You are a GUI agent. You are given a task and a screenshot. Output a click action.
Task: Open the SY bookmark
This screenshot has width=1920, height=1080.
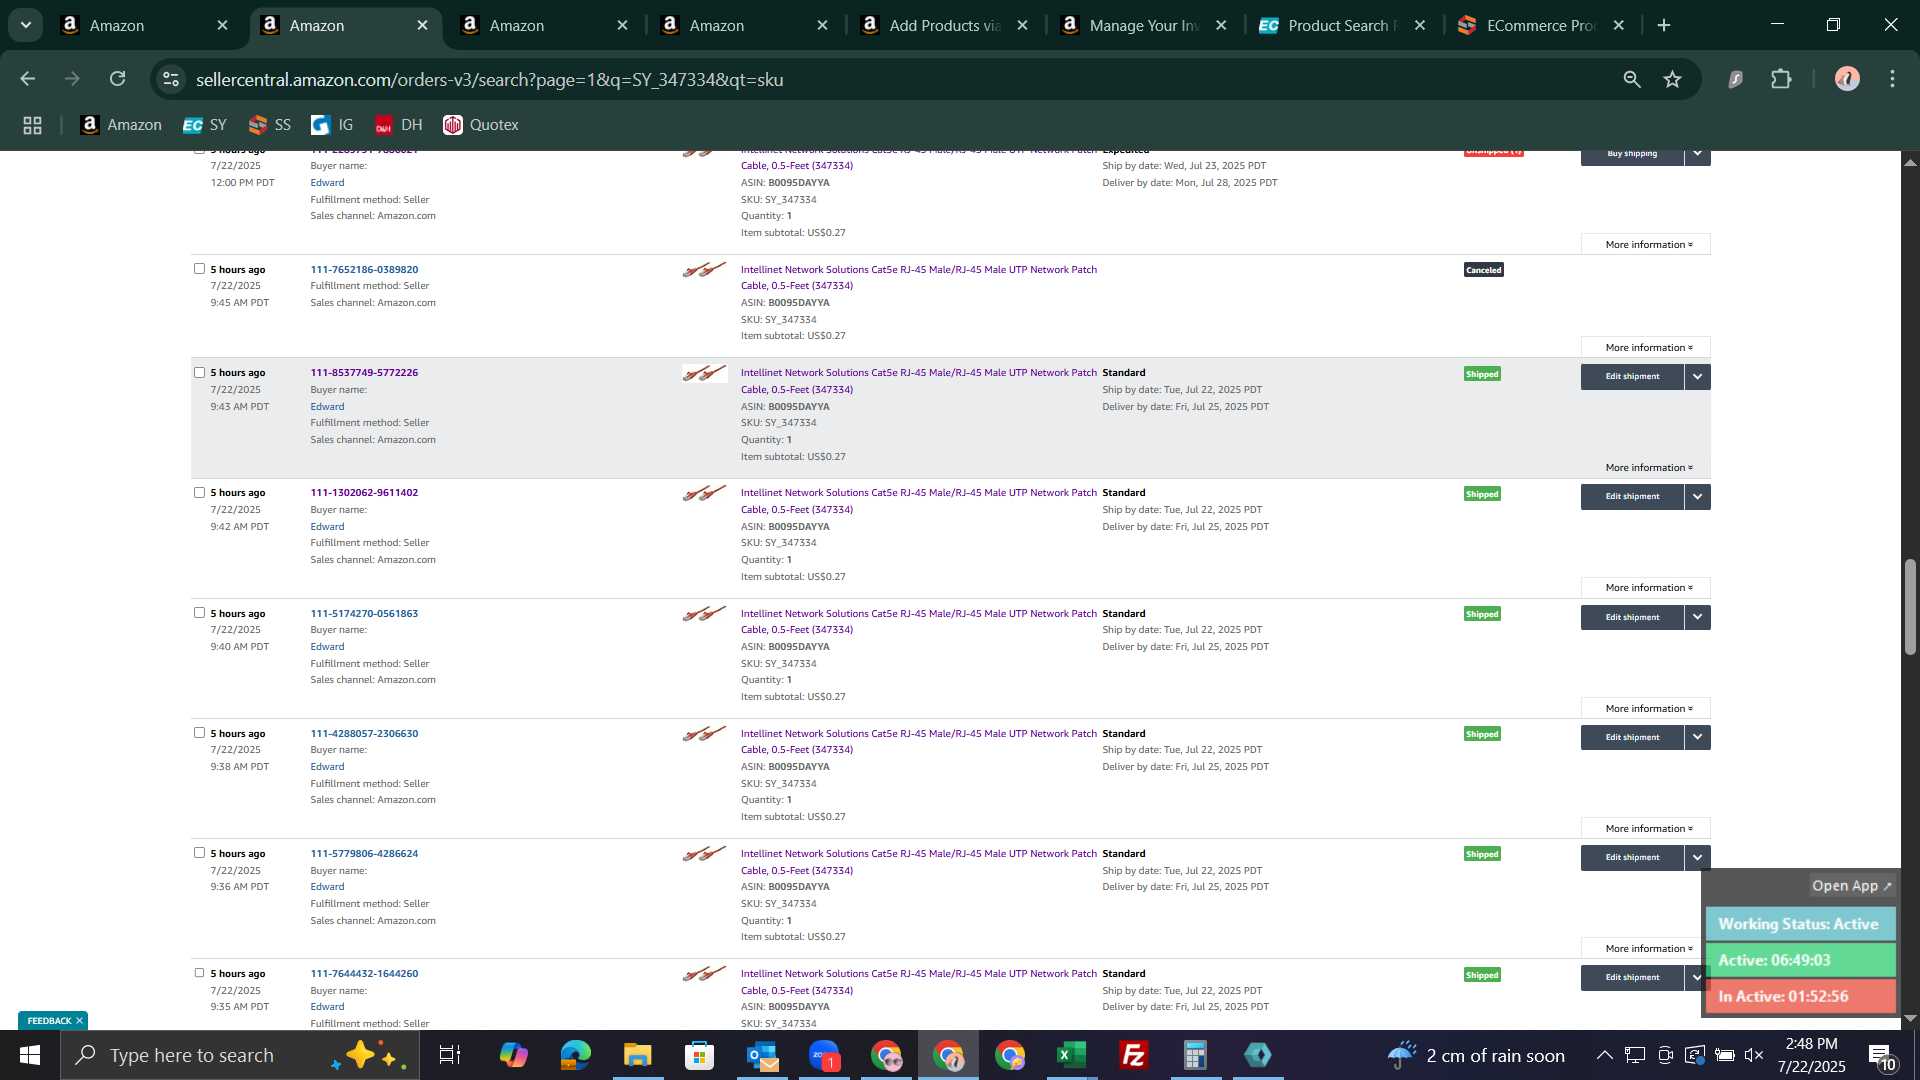click(x=205, y=125)
